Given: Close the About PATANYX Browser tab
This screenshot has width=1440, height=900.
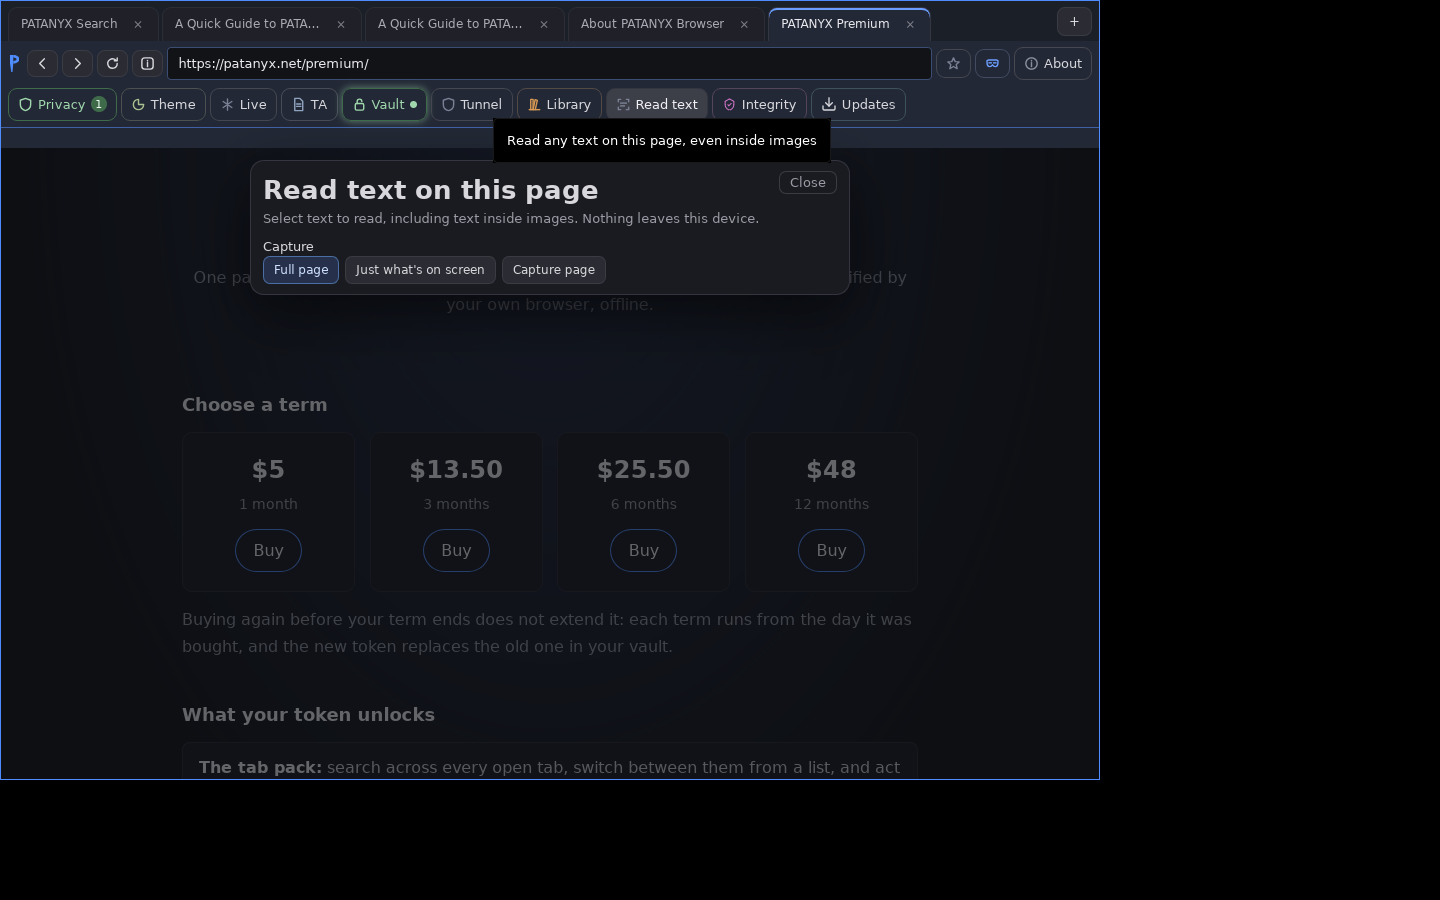Looking at the screenshot, I should point(744,24).
